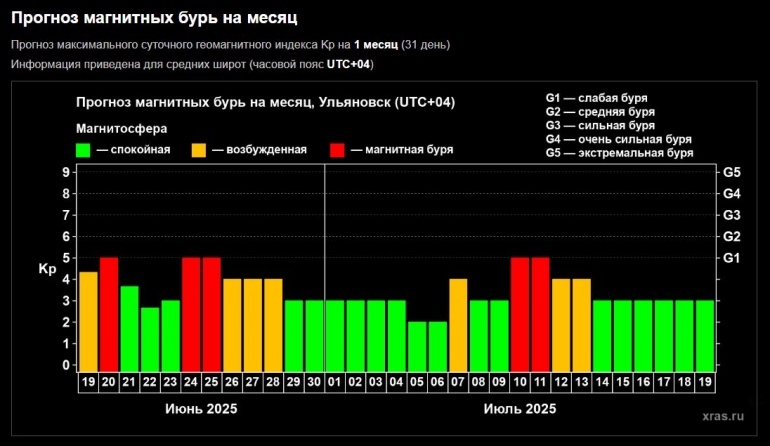
Task: Click the 'Kp' axis label
Action: (x=47, y=269)
